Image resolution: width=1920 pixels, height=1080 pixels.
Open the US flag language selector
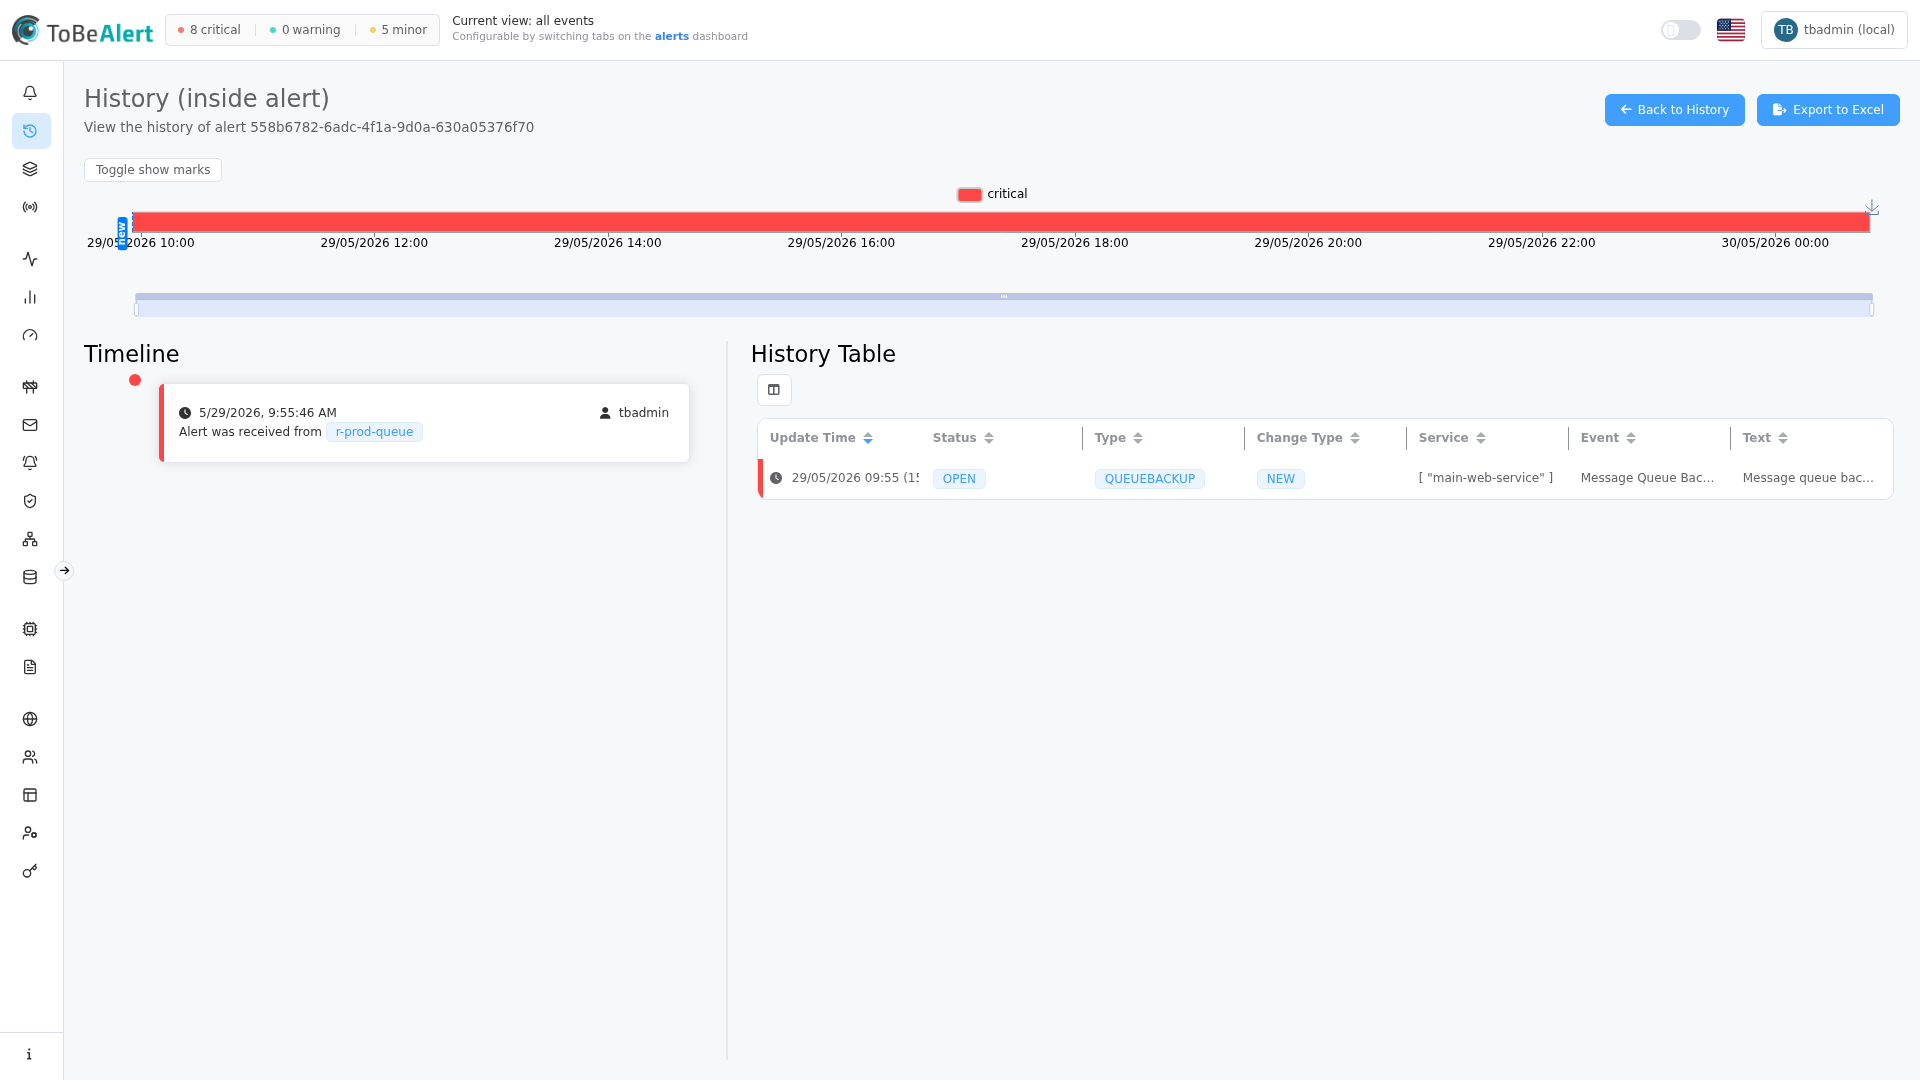coord(1731,30)
